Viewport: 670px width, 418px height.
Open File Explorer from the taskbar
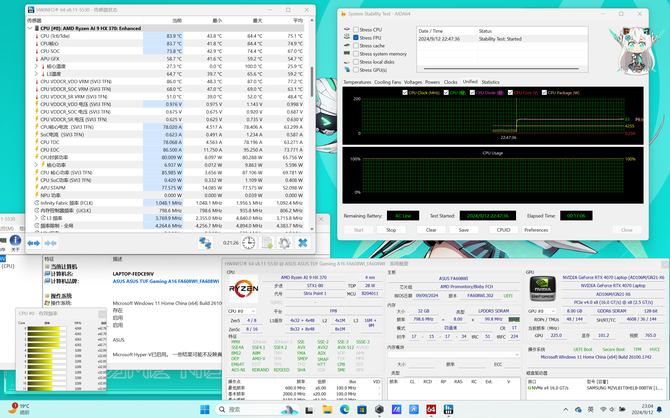(327, 409)
